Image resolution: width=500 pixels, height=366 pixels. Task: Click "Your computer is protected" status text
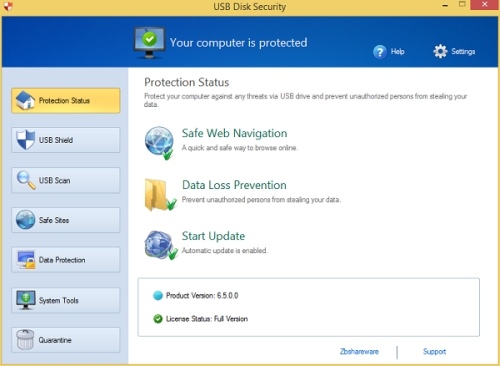[x=238, y=43]
